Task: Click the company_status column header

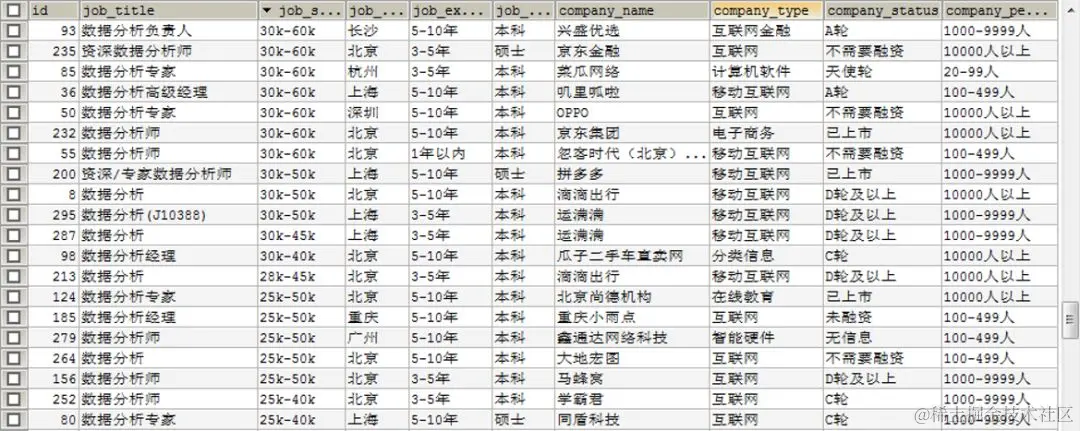Action: 882,10
